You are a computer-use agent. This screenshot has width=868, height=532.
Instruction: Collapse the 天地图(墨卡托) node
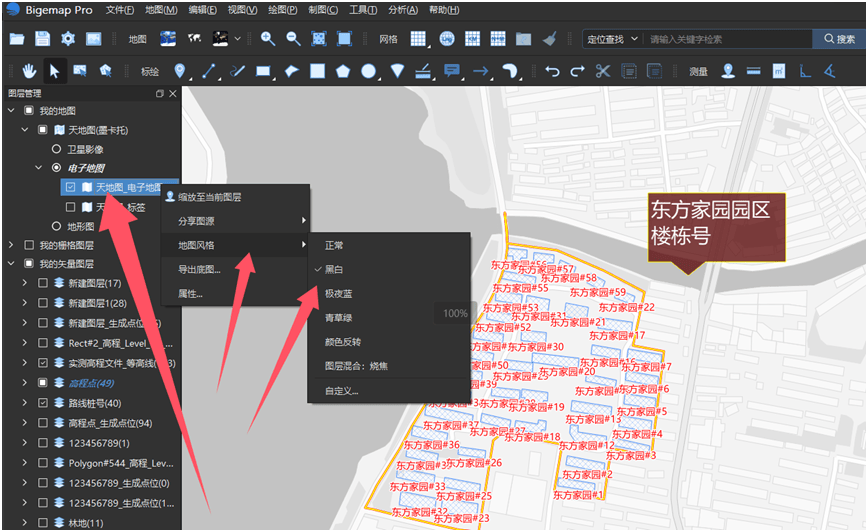(x=24, y=130)
